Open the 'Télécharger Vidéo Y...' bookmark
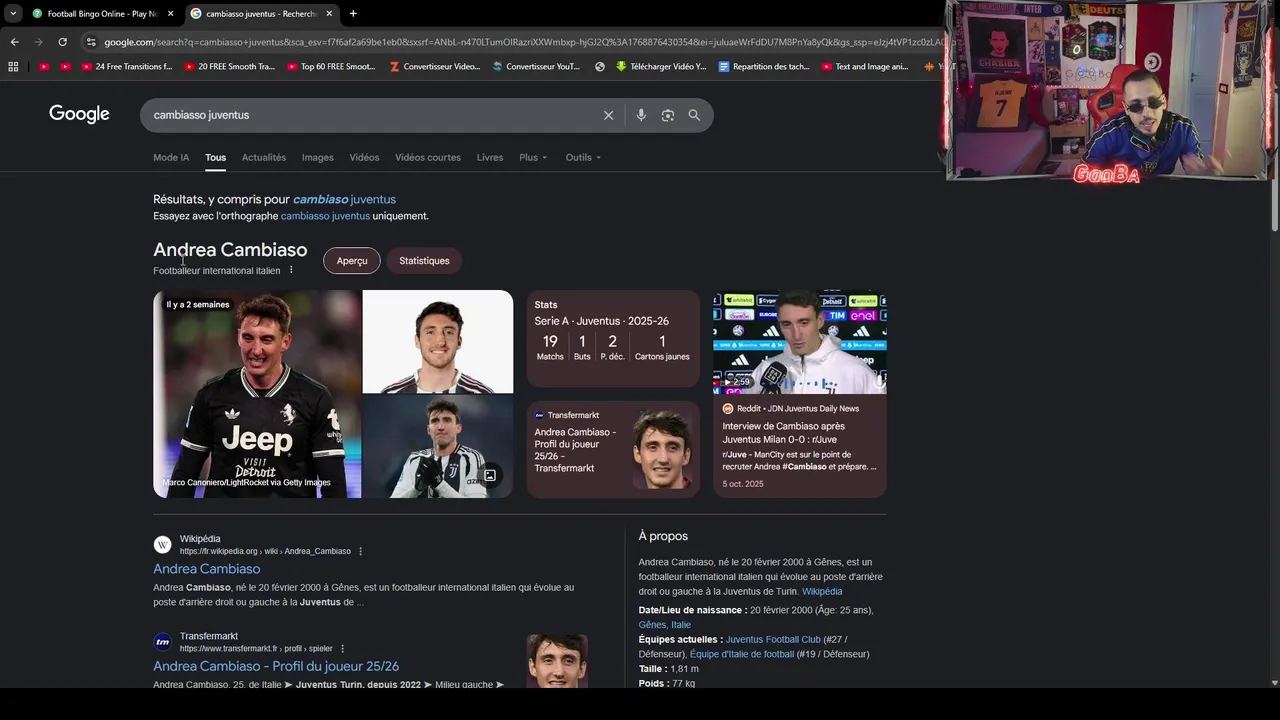Screen dimensions: 1280x720 click(x=661, y=67)
